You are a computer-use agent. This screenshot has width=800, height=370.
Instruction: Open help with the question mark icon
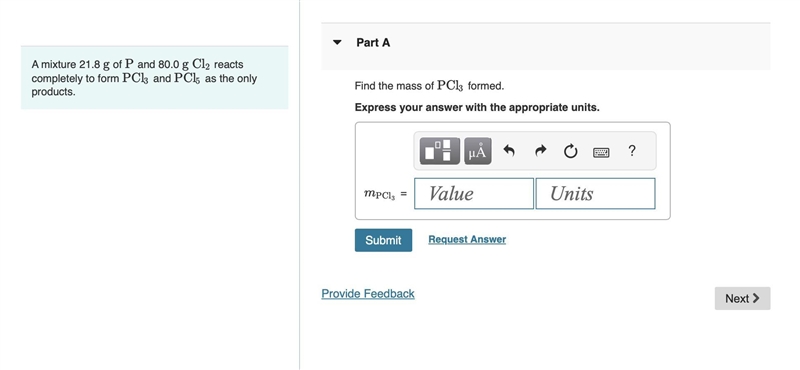(632, 151)
